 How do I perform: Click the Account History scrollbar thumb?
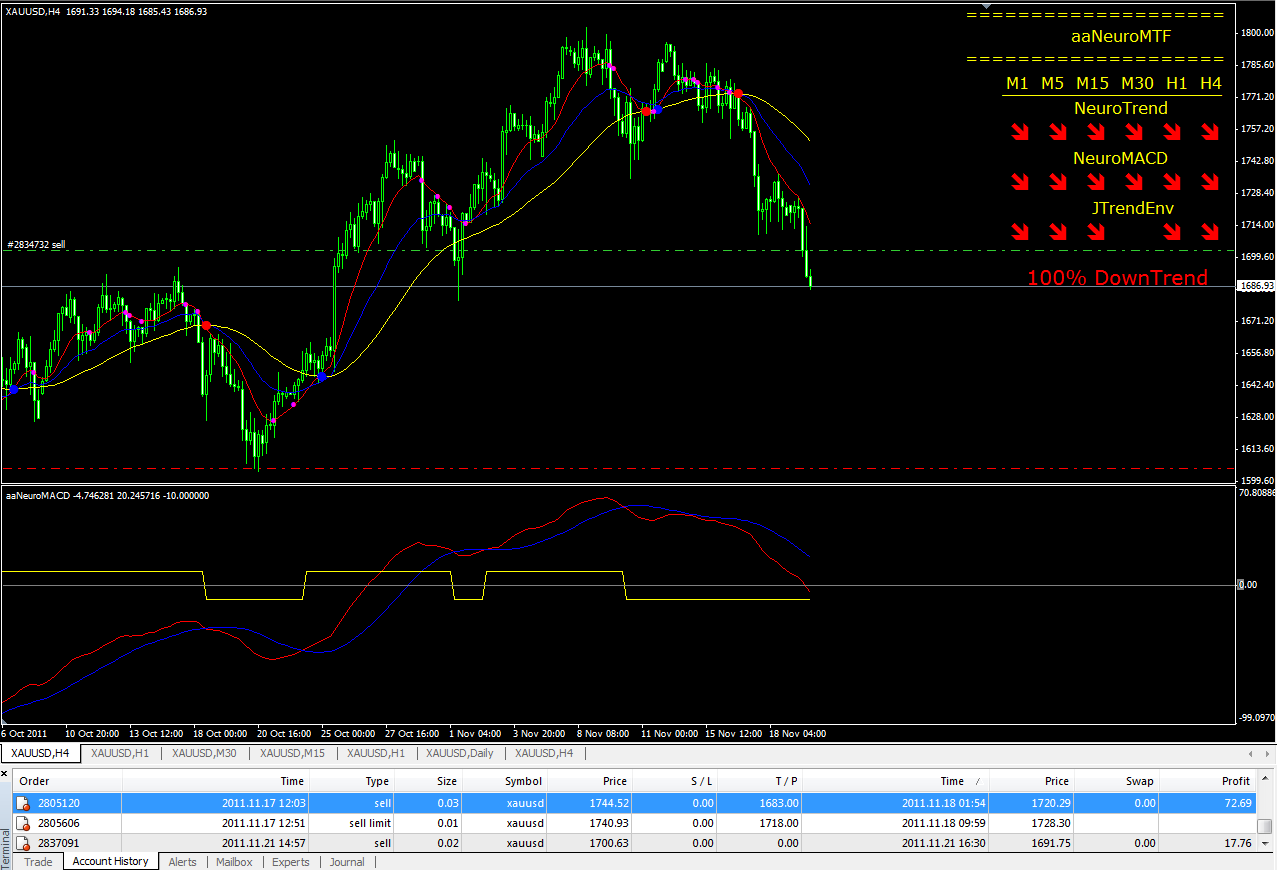tap(1265, 825)
